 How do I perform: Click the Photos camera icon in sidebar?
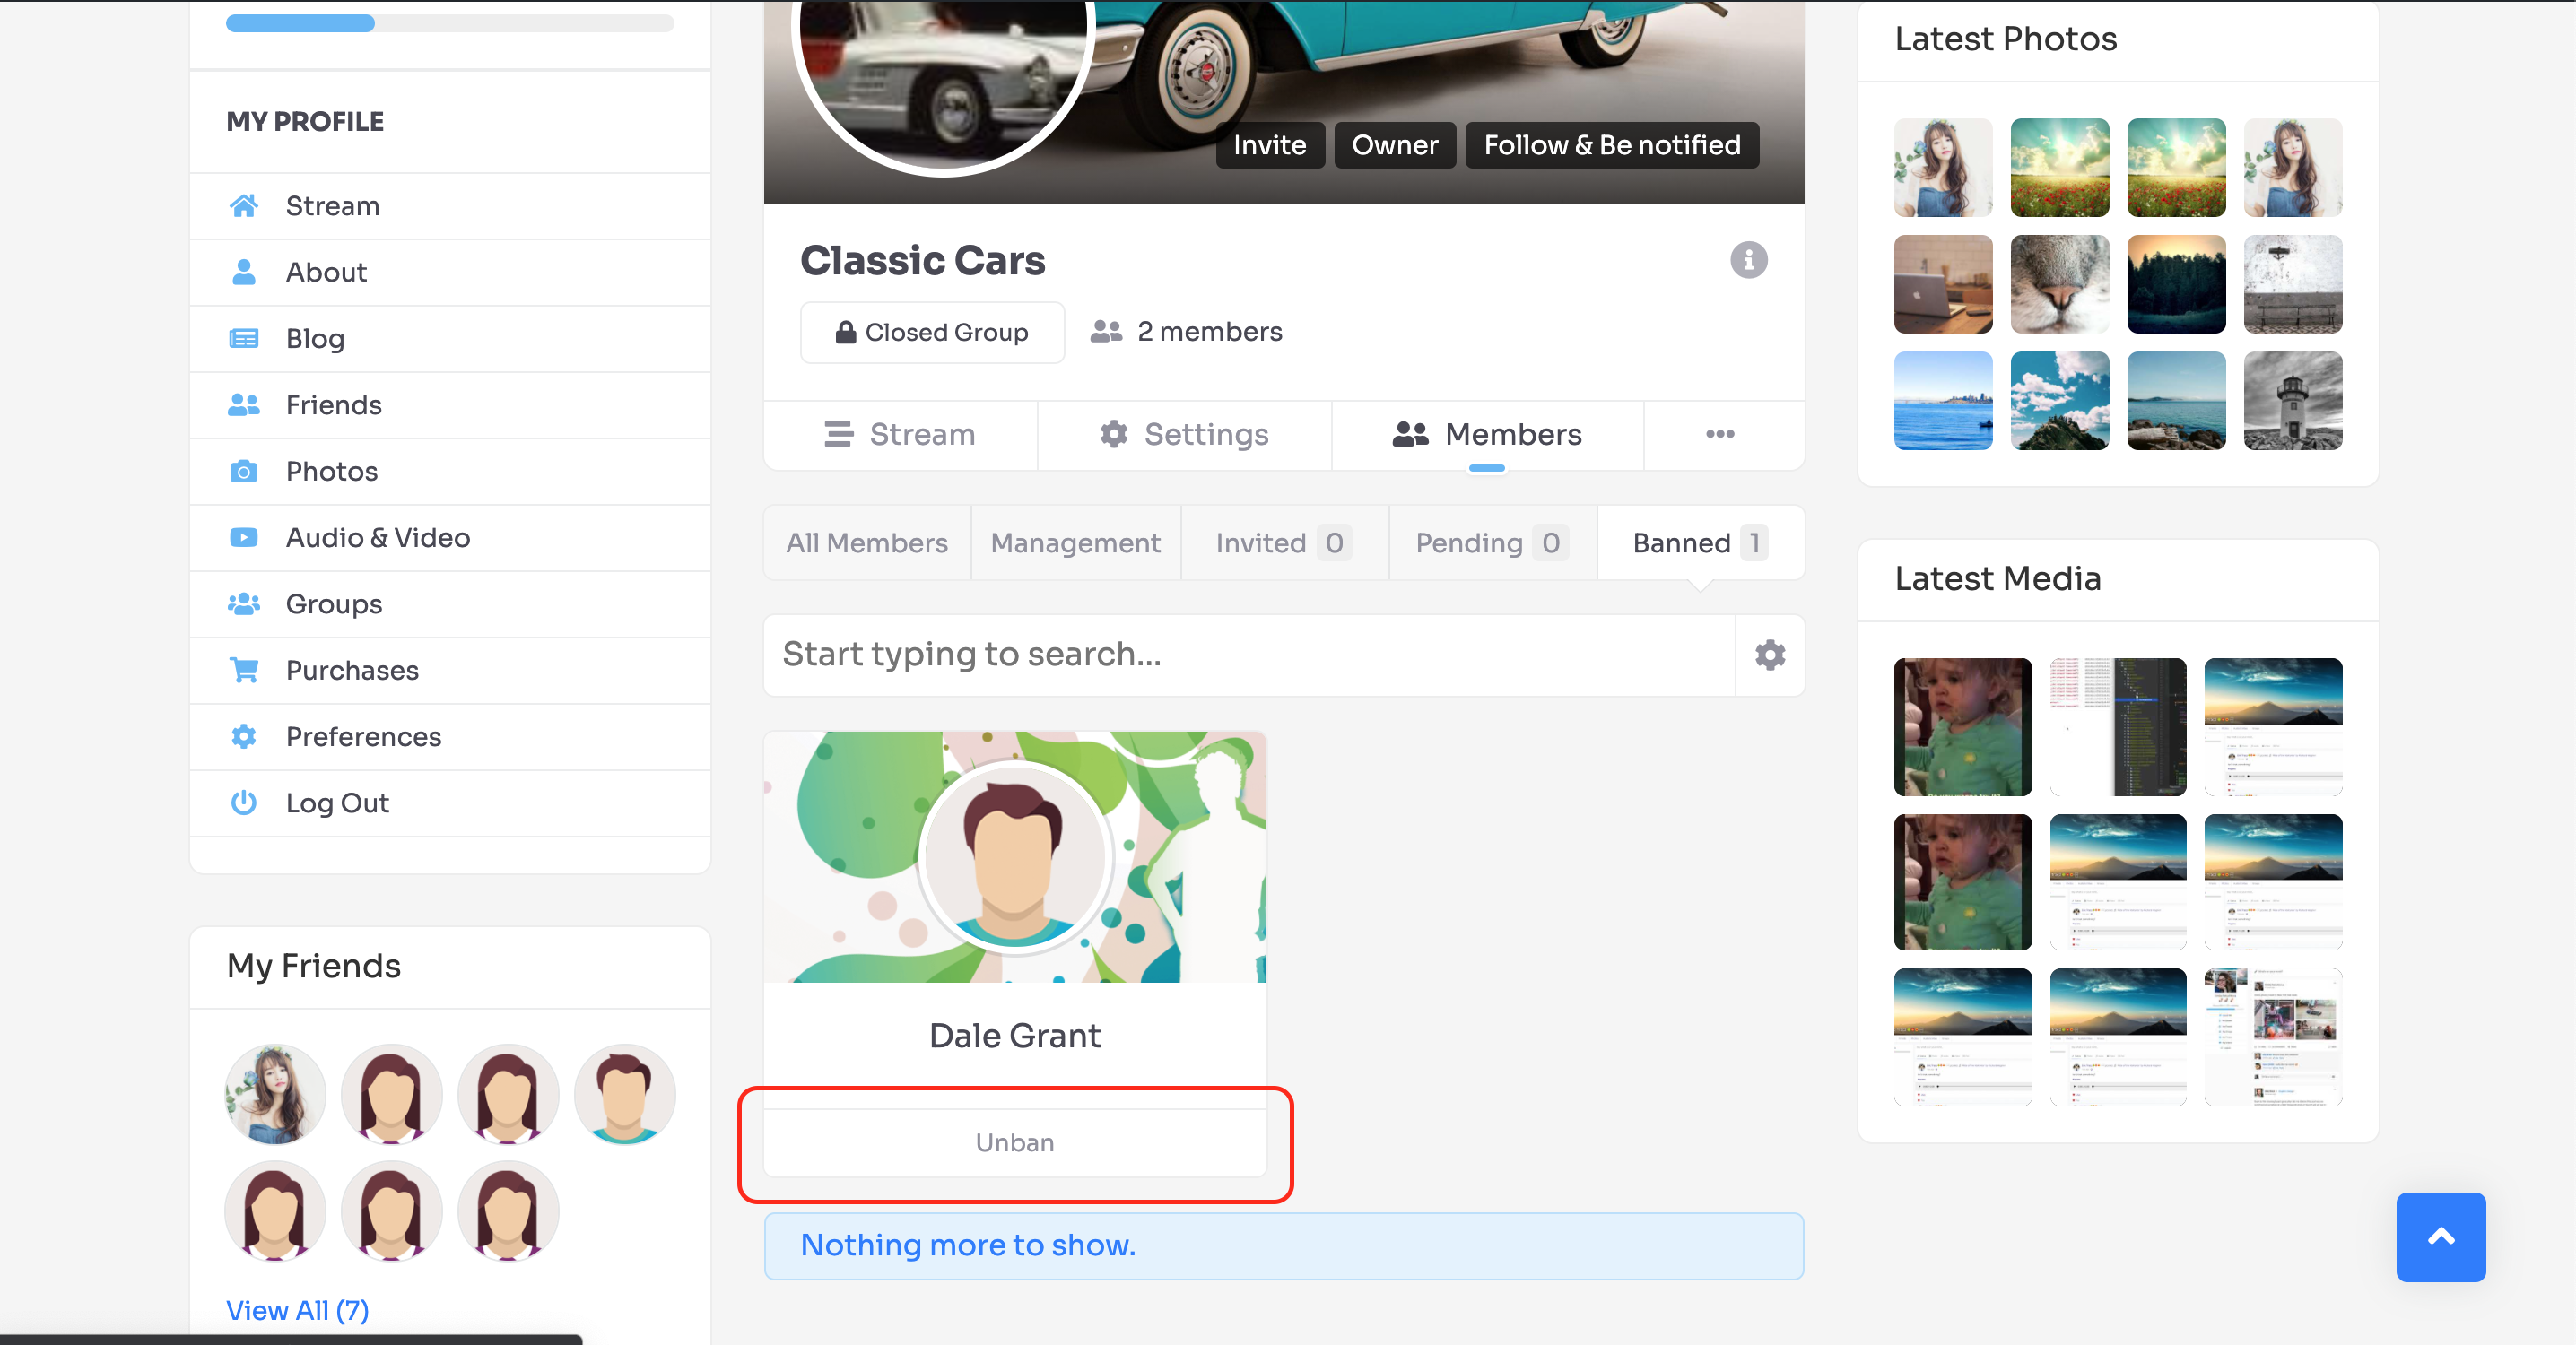(x=244, y=471)
